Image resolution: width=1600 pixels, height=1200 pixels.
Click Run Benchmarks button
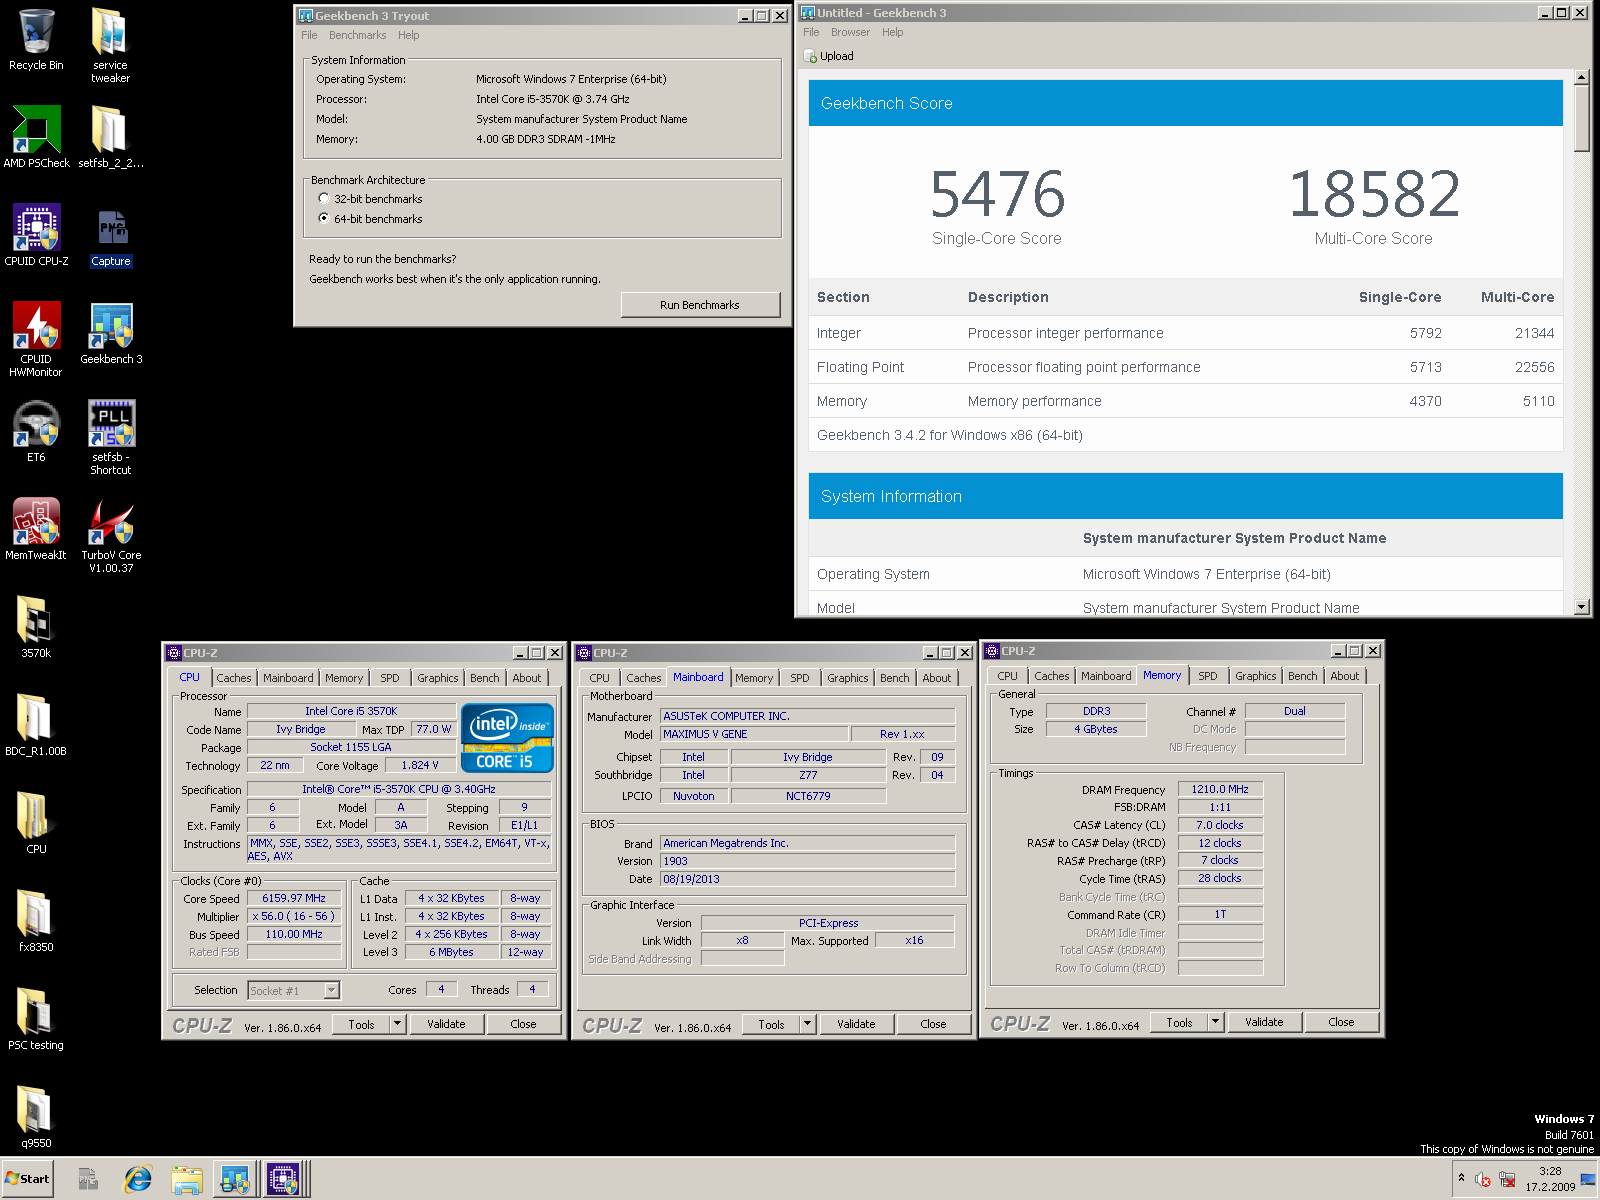click(700, 305)
